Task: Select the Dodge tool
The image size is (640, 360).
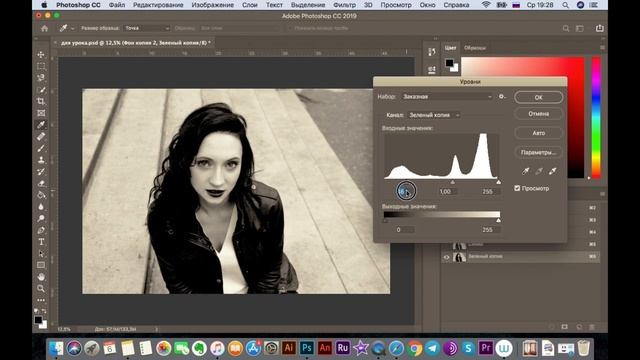Action: coord(41,219)
